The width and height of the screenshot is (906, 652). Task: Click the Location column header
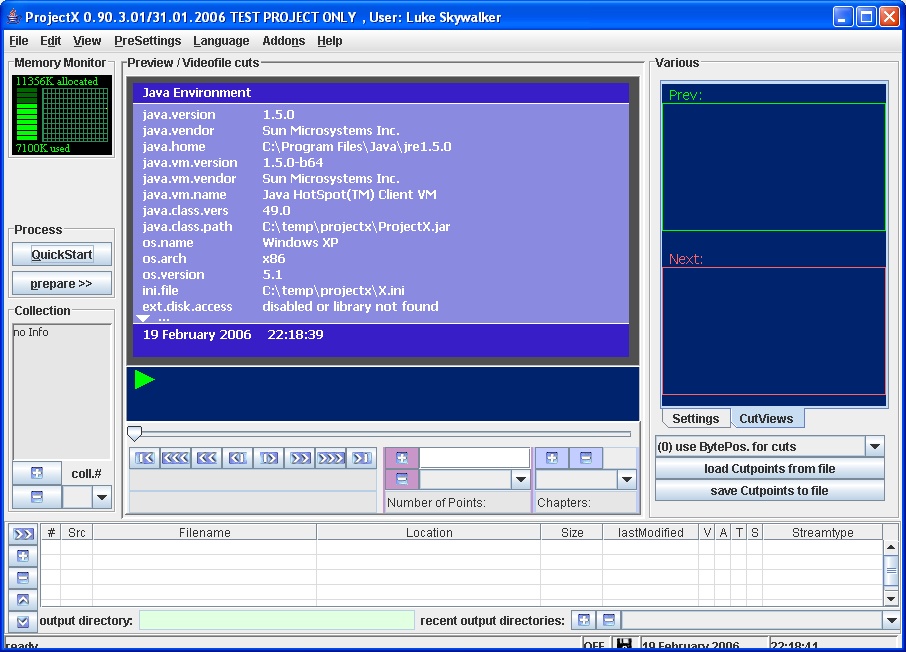point(429,532)
